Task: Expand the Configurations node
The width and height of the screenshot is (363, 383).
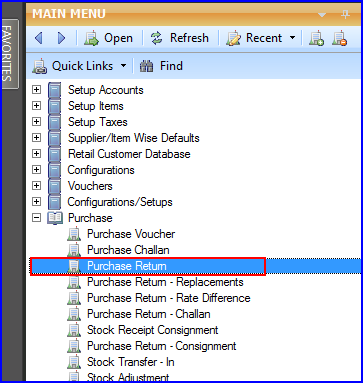Action: (x=36, y=170)
